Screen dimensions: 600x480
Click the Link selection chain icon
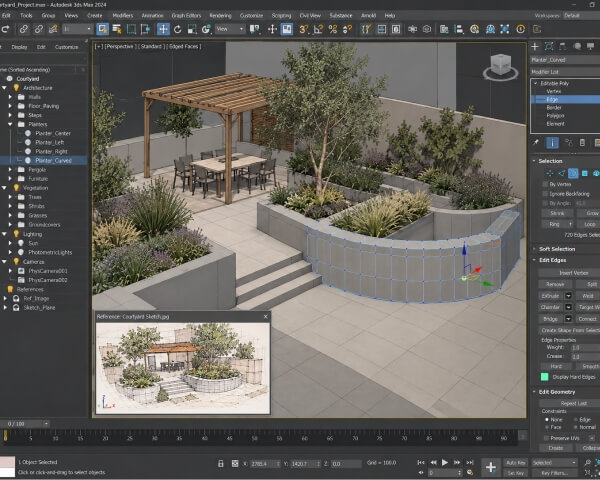24,29
